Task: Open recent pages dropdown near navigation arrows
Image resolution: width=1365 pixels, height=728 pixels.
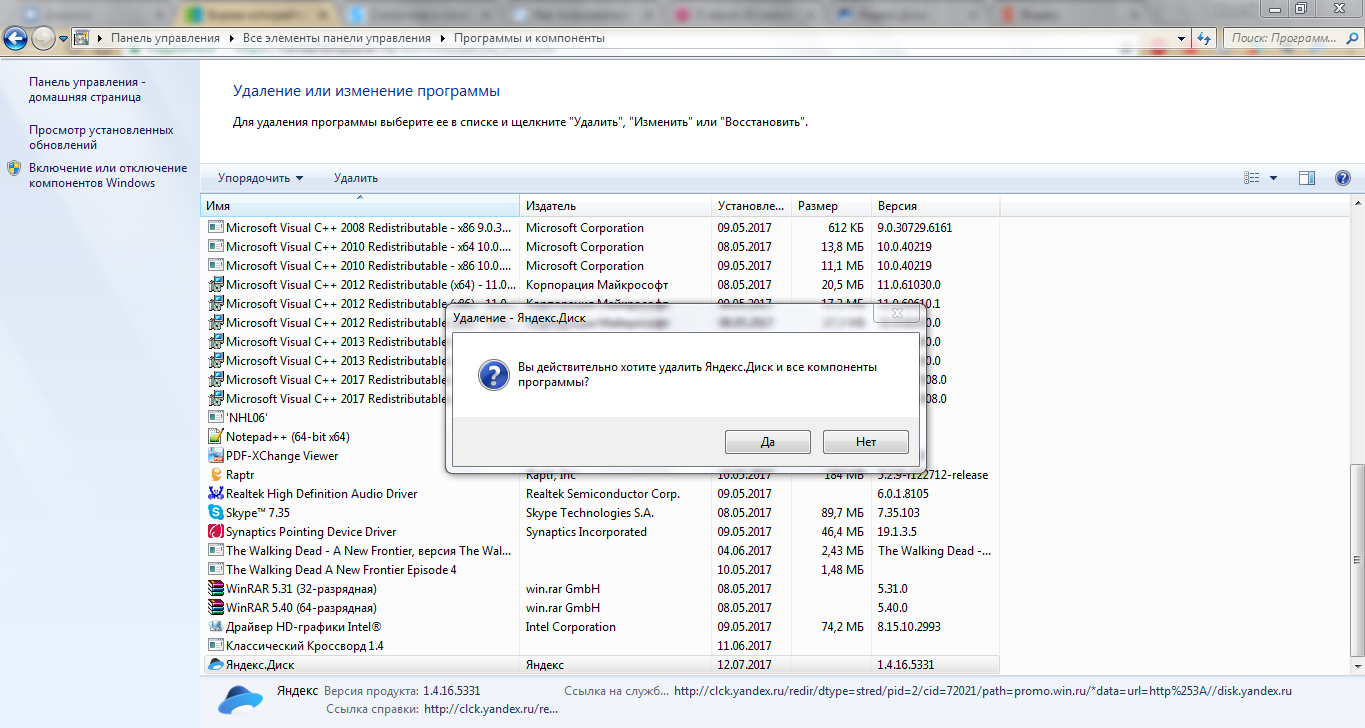Action: coord(63,38)
